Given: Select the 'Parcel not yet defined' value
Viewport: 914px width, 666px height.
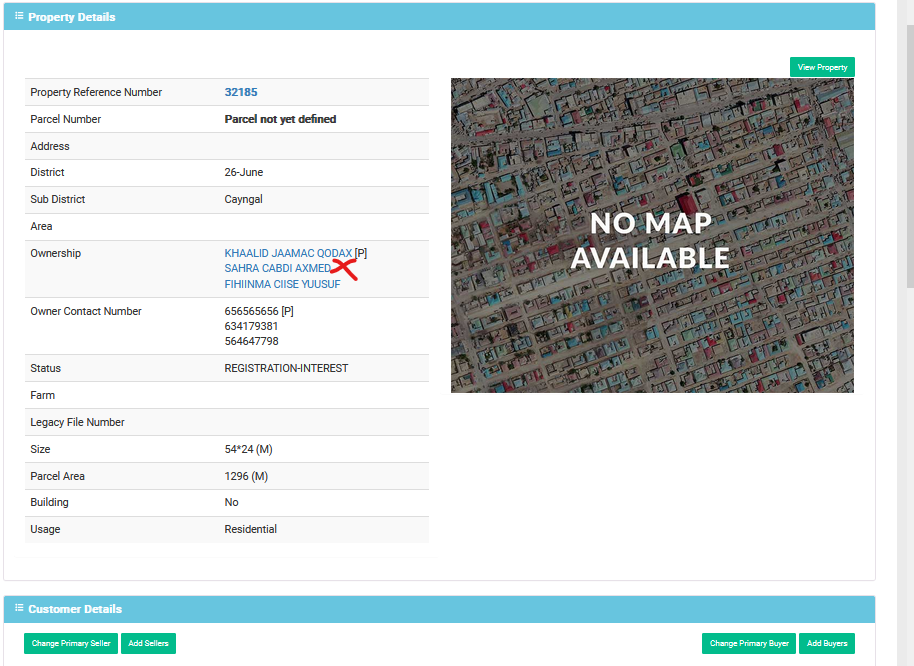Looking at the screenshot, I should point(280,119).
